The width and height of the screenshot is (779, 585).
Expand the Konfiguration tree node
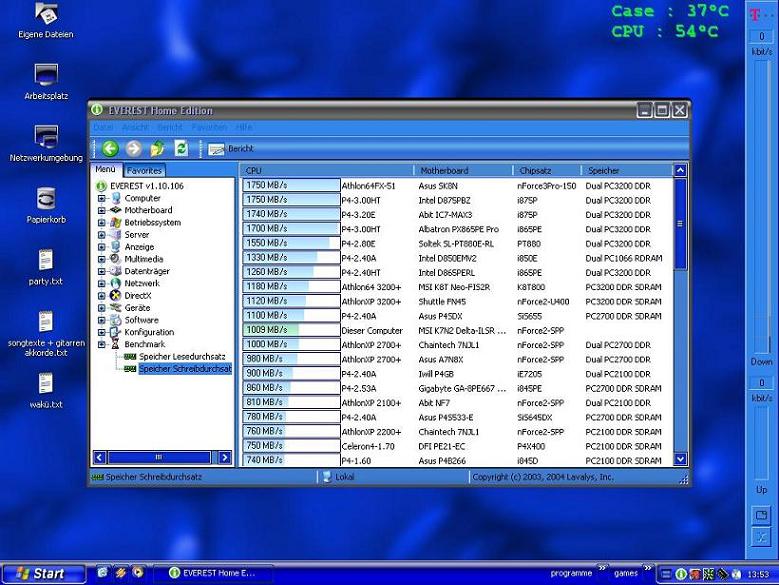point(102,332)
